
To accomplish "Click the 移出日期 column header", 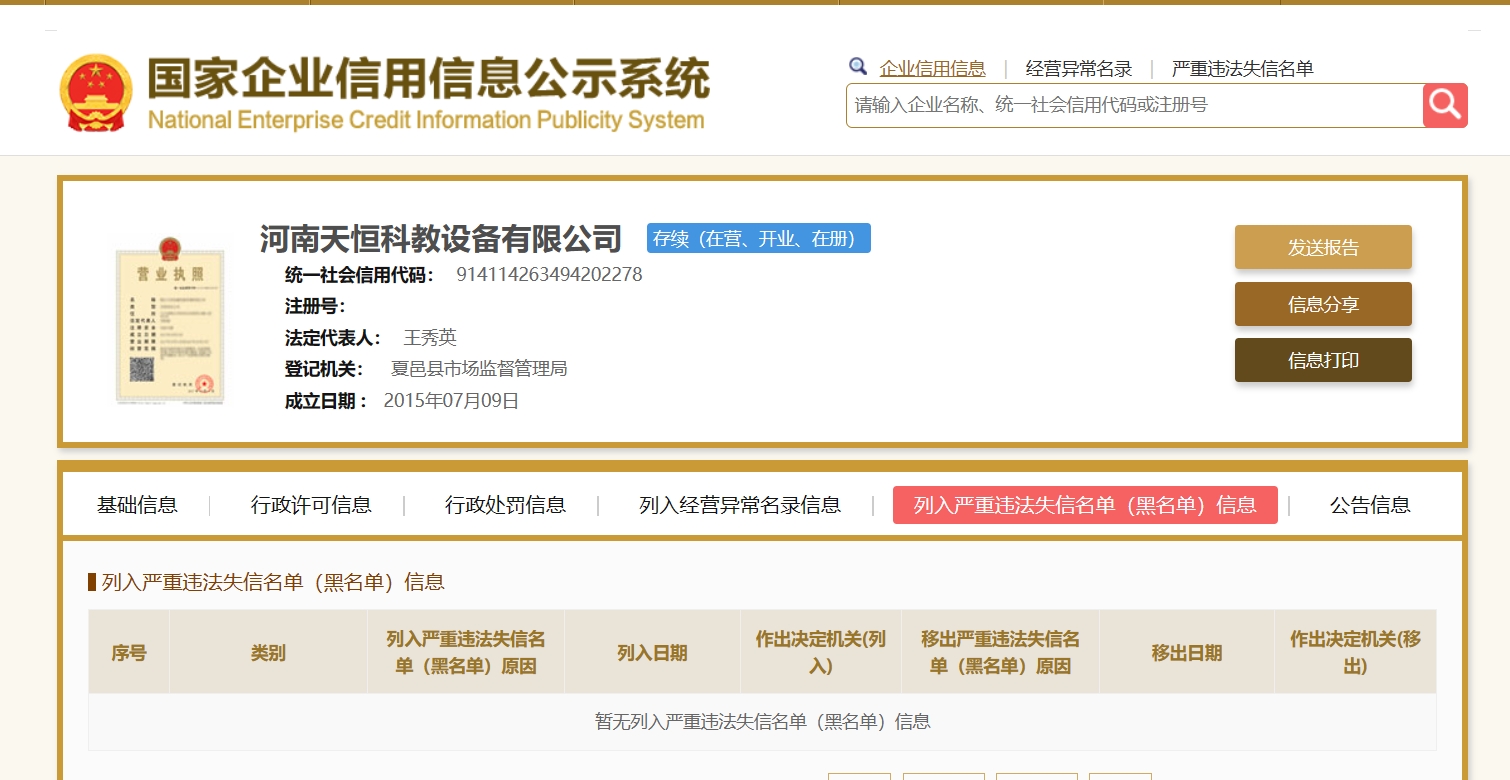I will tap(1187, 653).
